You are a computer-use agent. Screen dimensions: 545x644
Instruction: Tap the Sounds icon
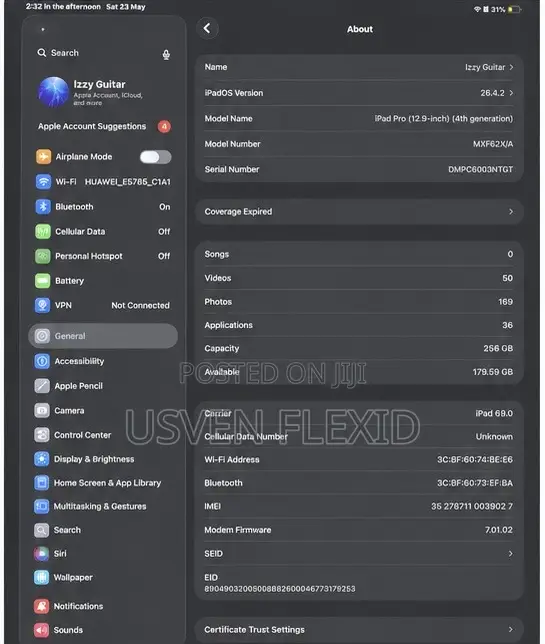click(41, 630)
